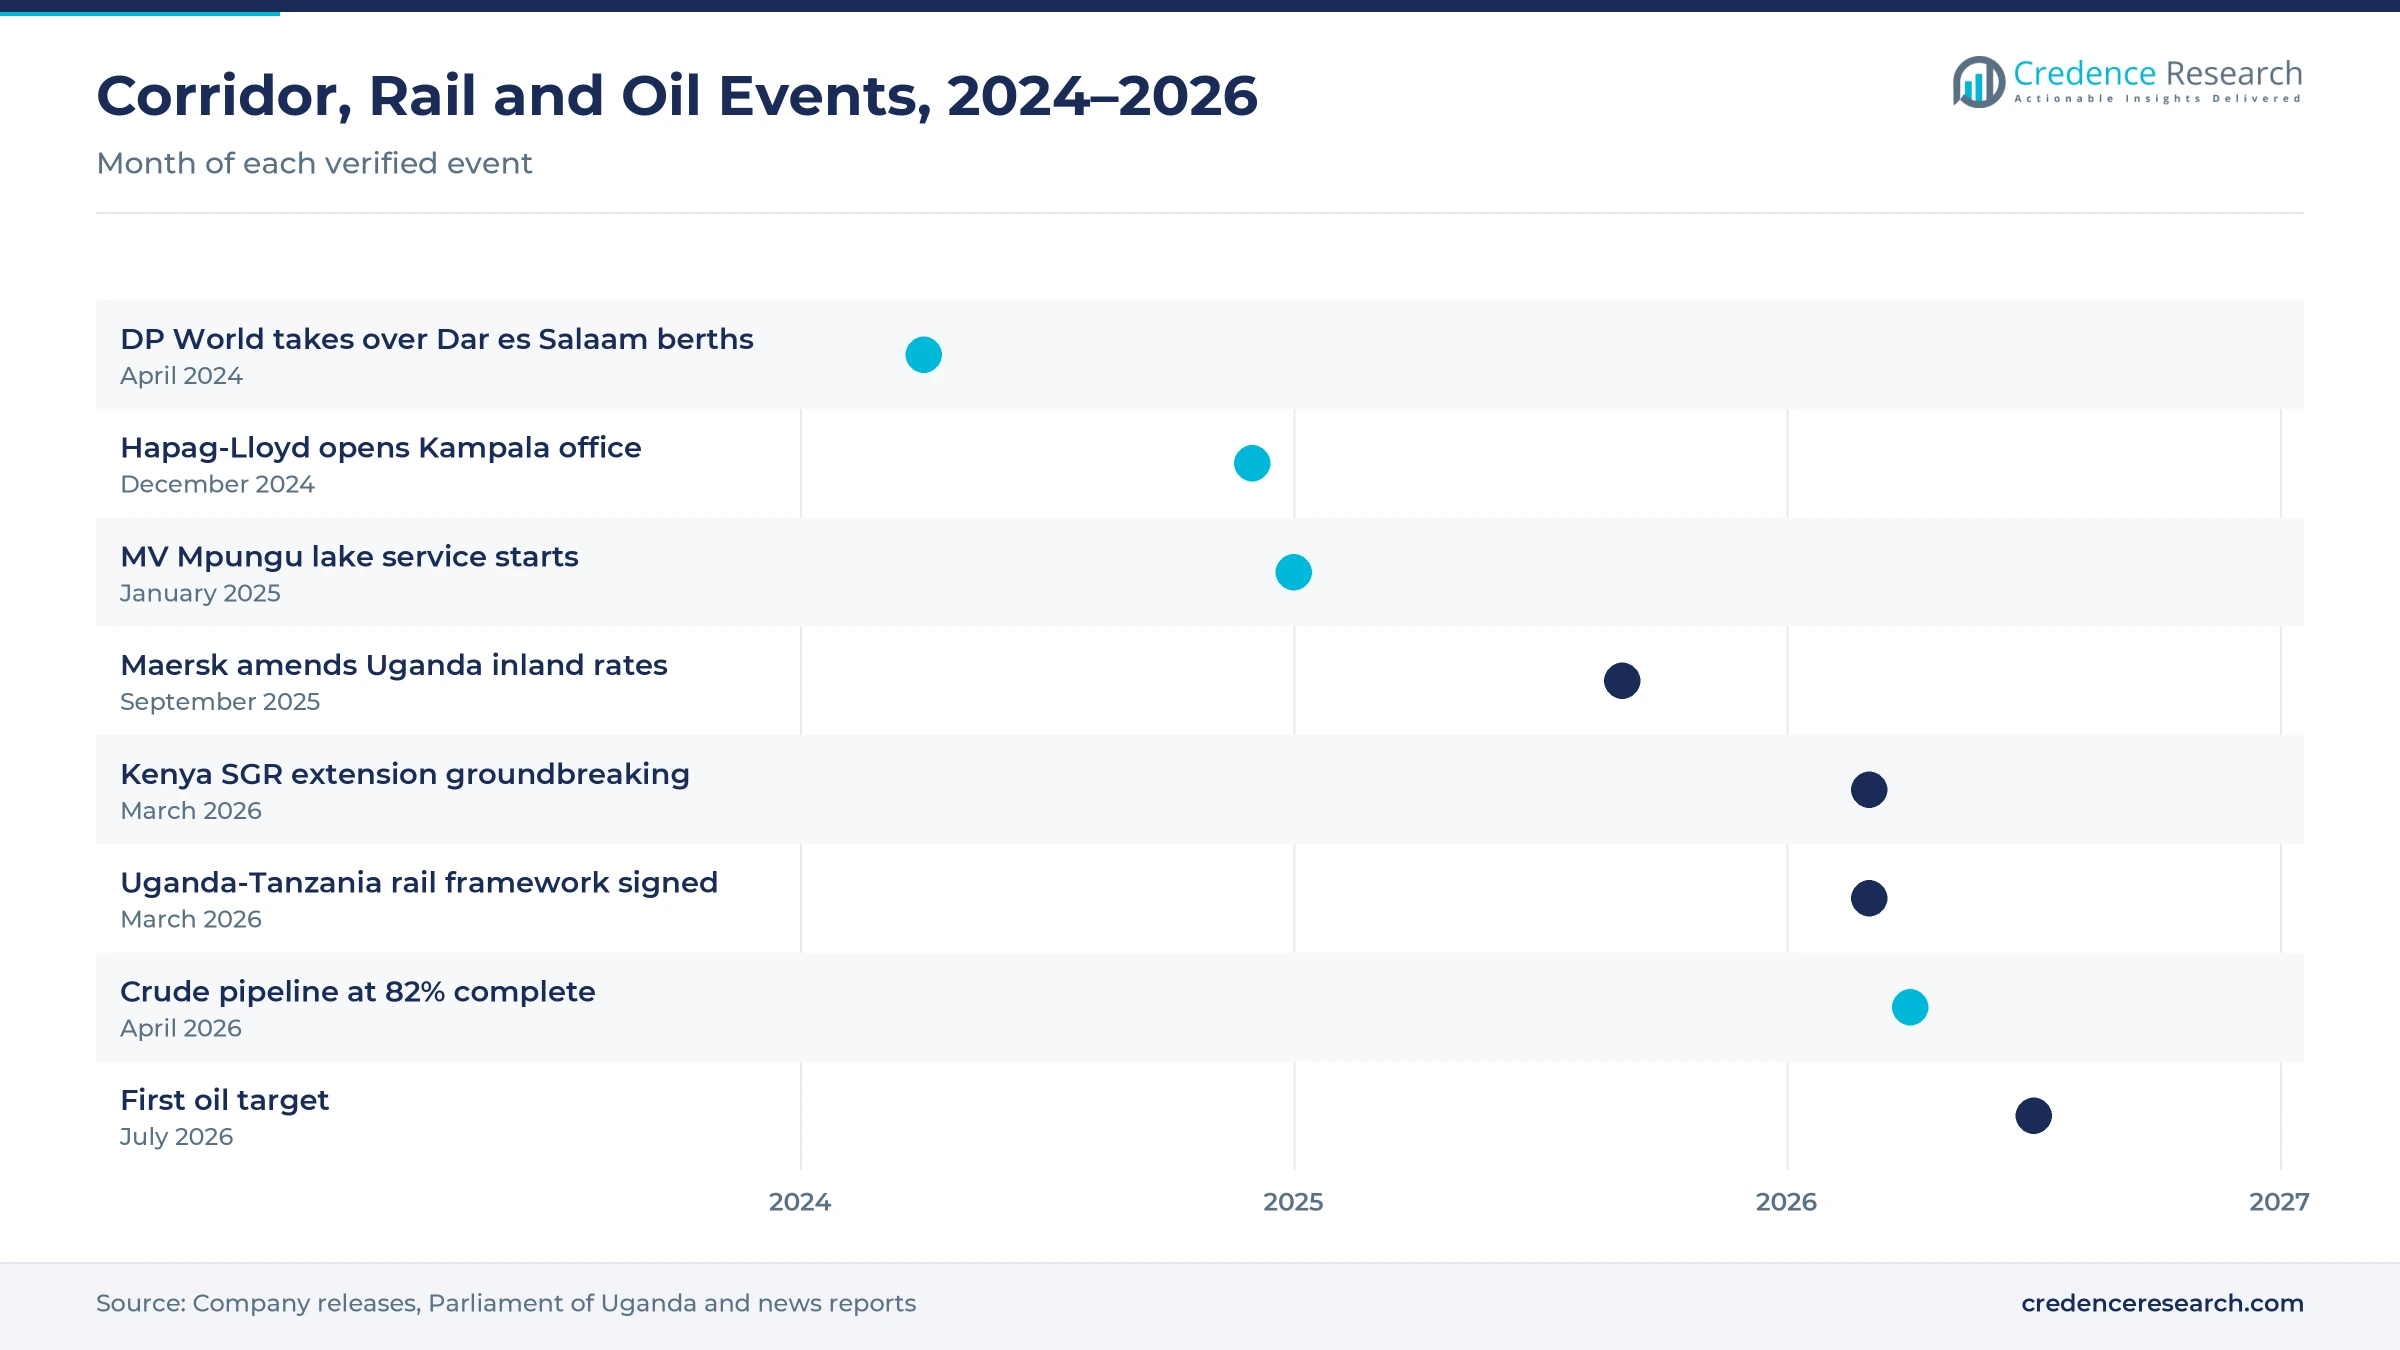Click 'Maersk amends Uganda inland rates' label
Viewport: 2400px width, 1350px height.
pos(394,665)
